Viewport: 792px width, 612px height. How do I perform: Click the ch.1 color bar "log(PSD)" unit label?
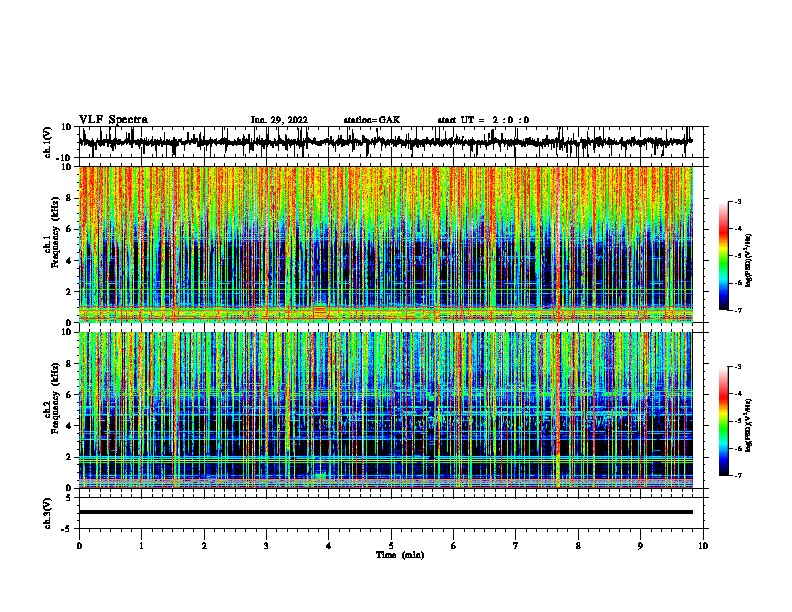749,260
